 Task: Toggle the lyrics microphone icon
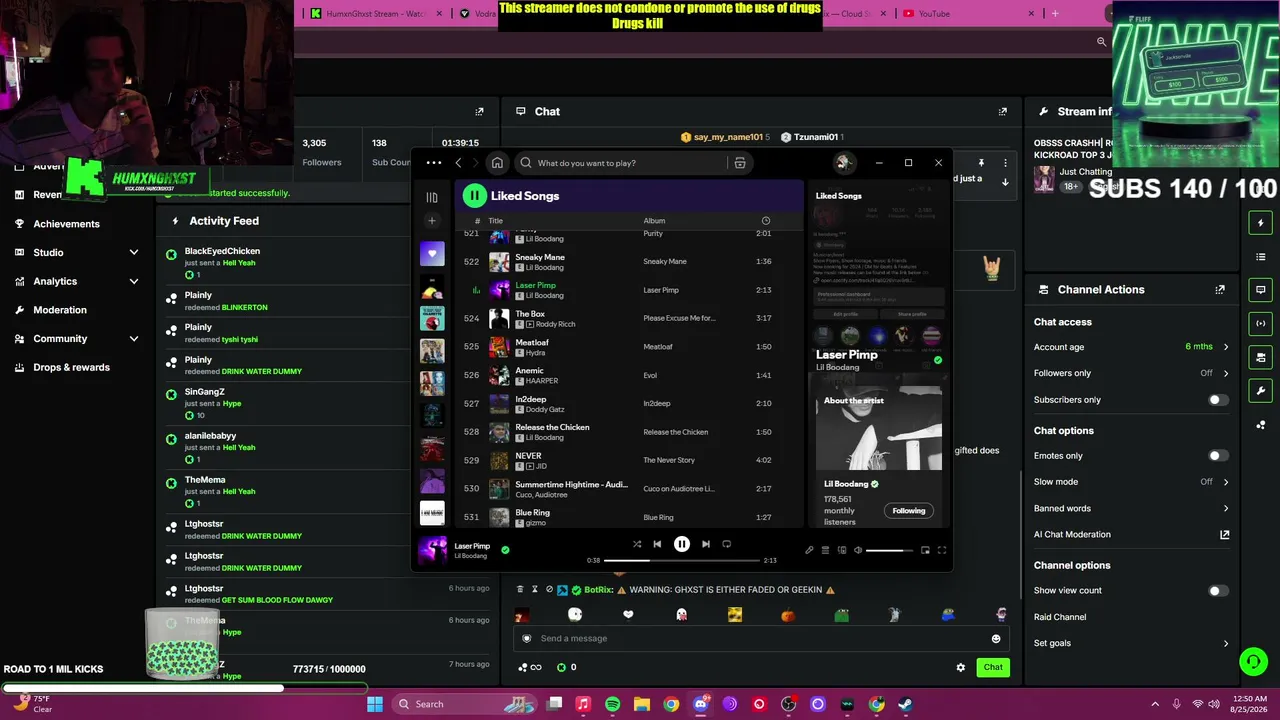(x=809, y=550)
